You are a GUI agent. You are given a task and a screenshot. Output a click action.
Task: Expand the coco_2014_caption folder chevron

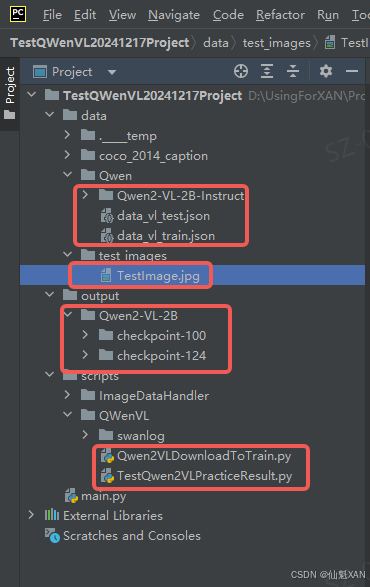67,155
